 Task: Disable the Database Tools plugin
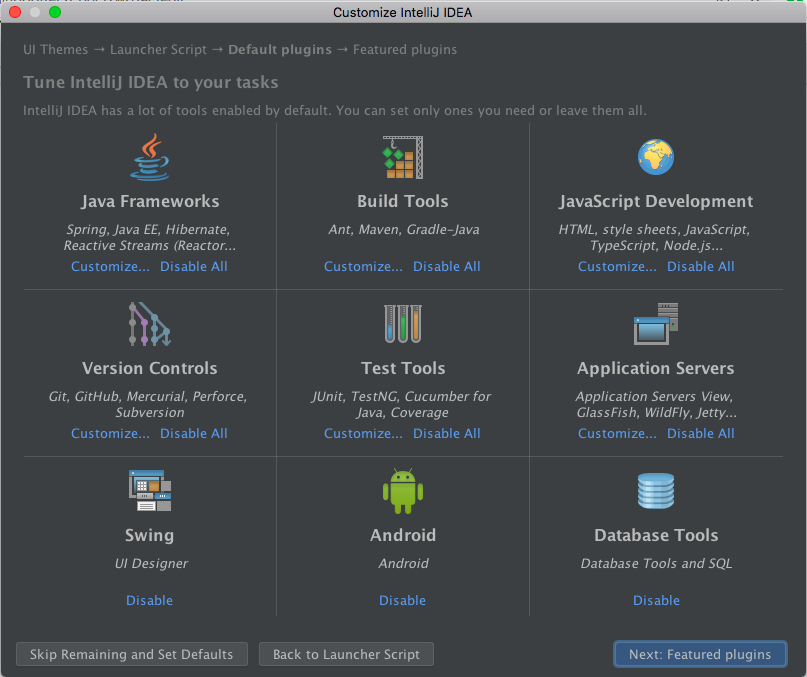click(x=656, y=600)
